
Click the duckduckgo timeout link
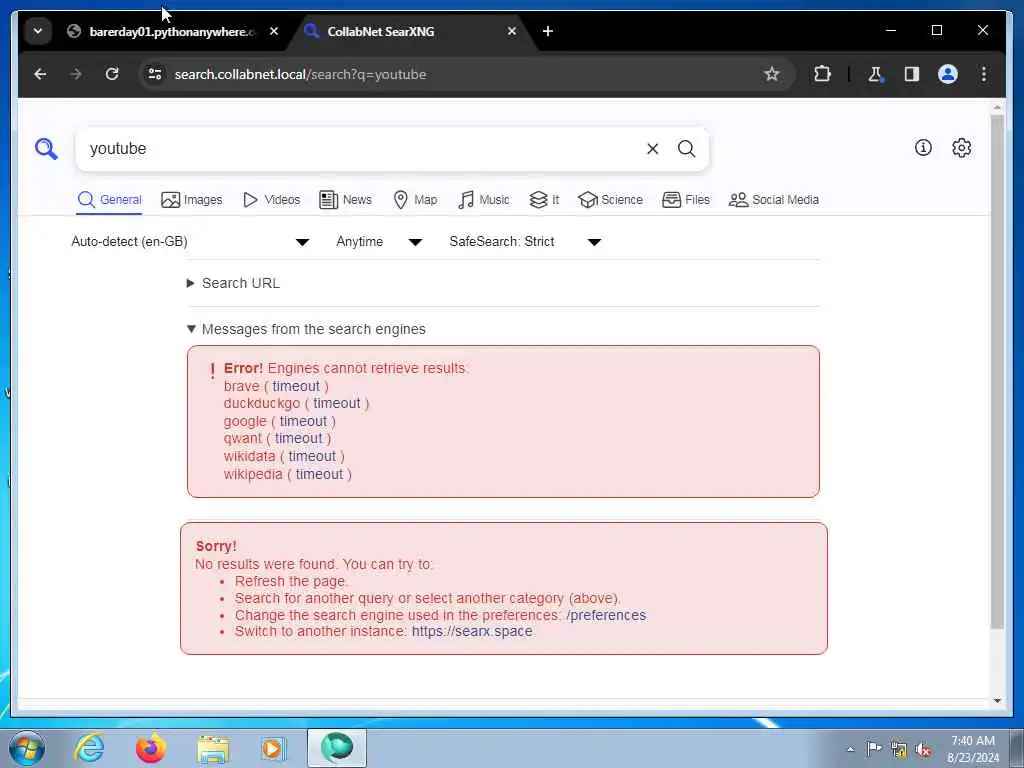click(x=336, y=404)
